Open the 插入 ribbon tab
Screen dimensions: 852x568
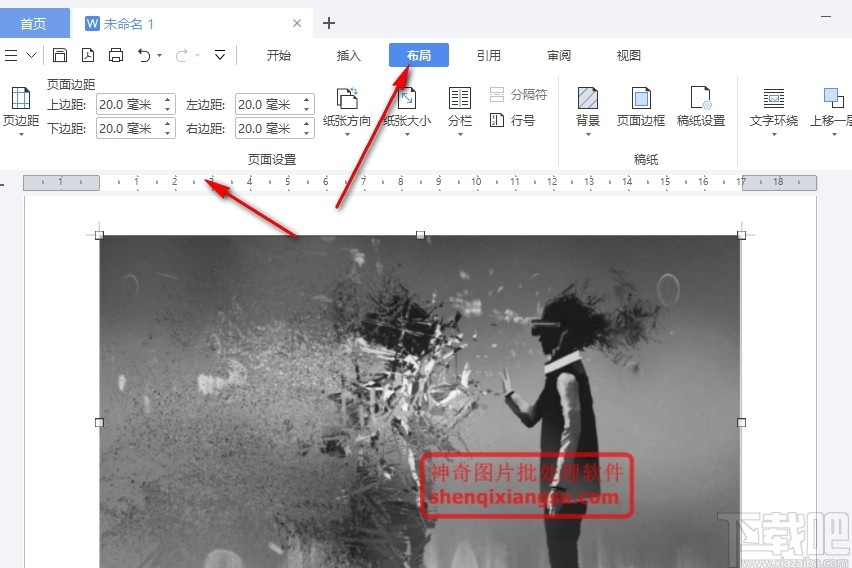point(348,55)
